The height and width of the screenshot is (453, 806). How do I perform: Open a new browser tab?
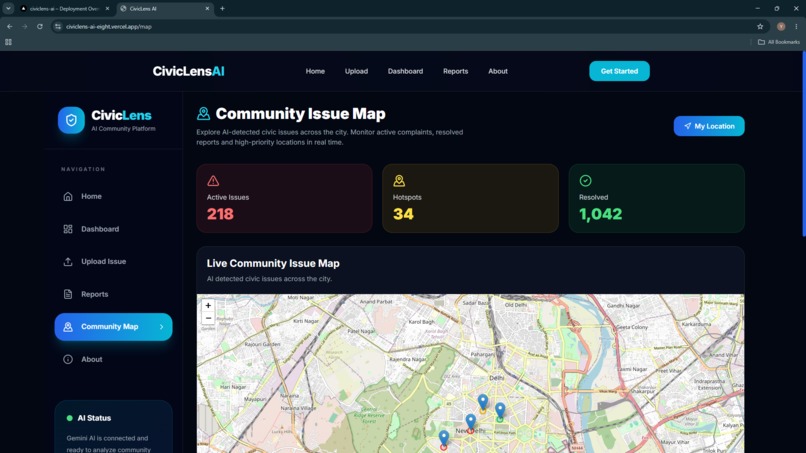click(222, 9)
